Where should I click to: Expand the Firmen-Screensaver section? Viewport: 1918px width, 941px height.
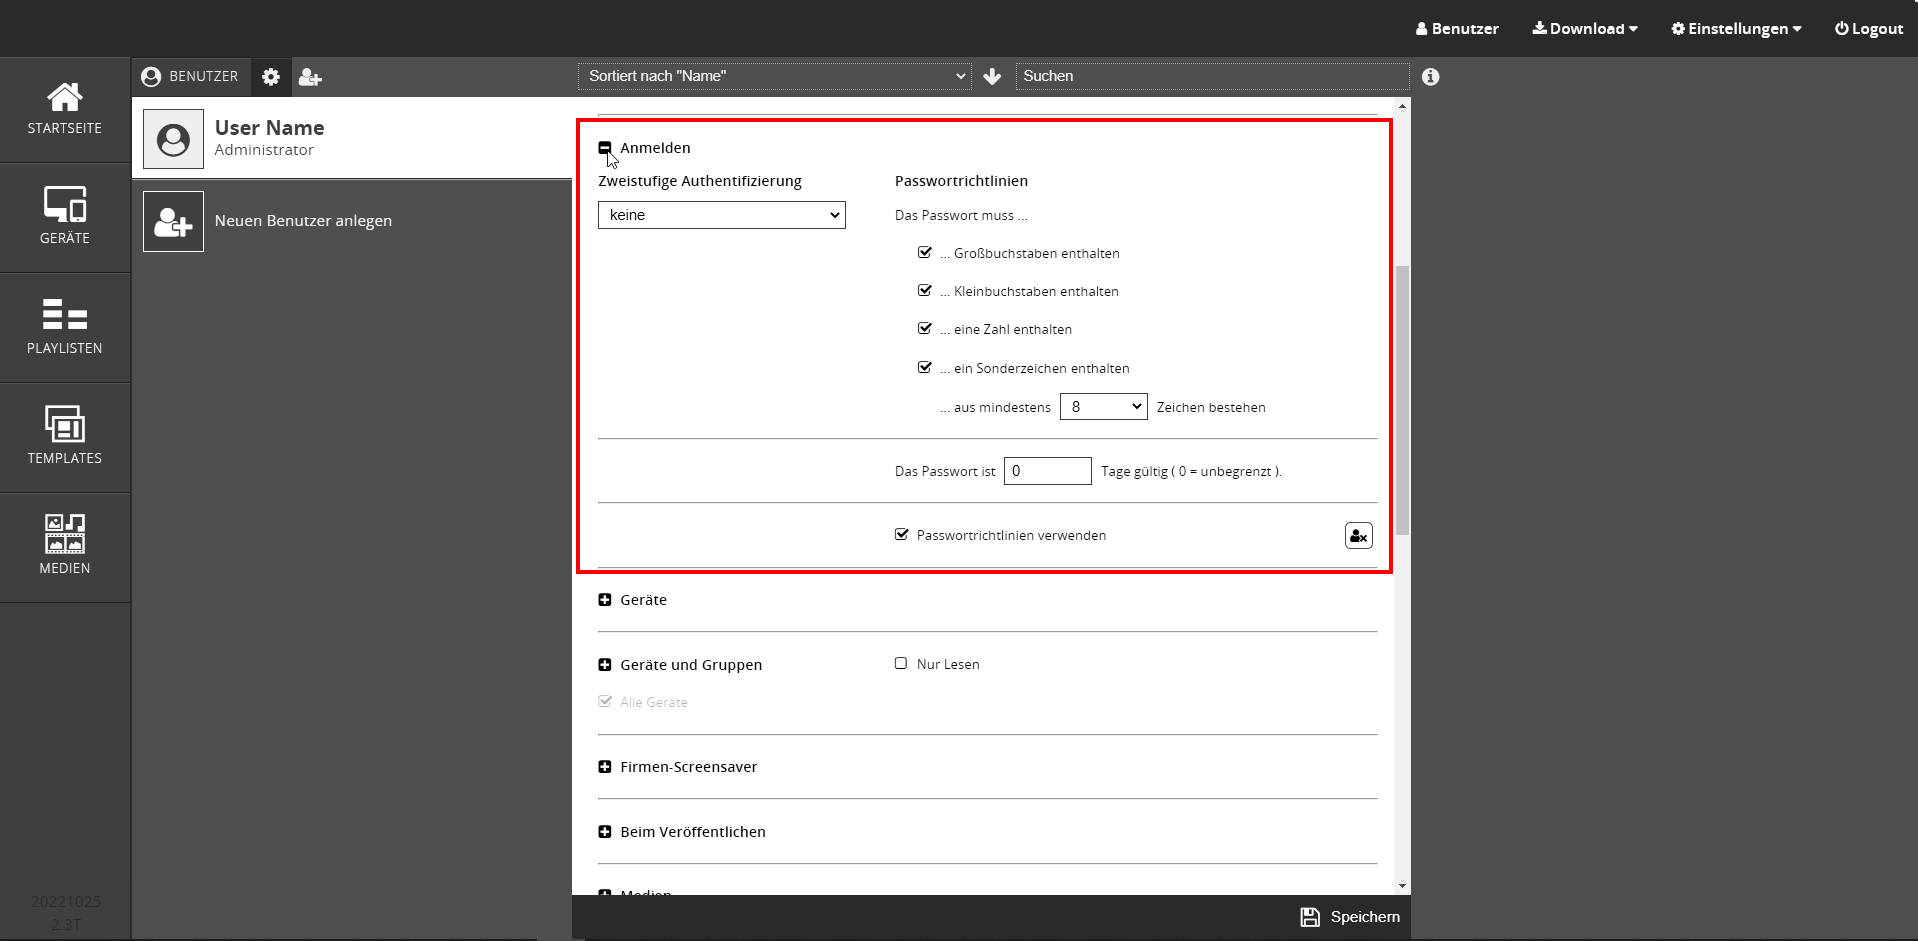pyautogui.click(x=605, y=767)
